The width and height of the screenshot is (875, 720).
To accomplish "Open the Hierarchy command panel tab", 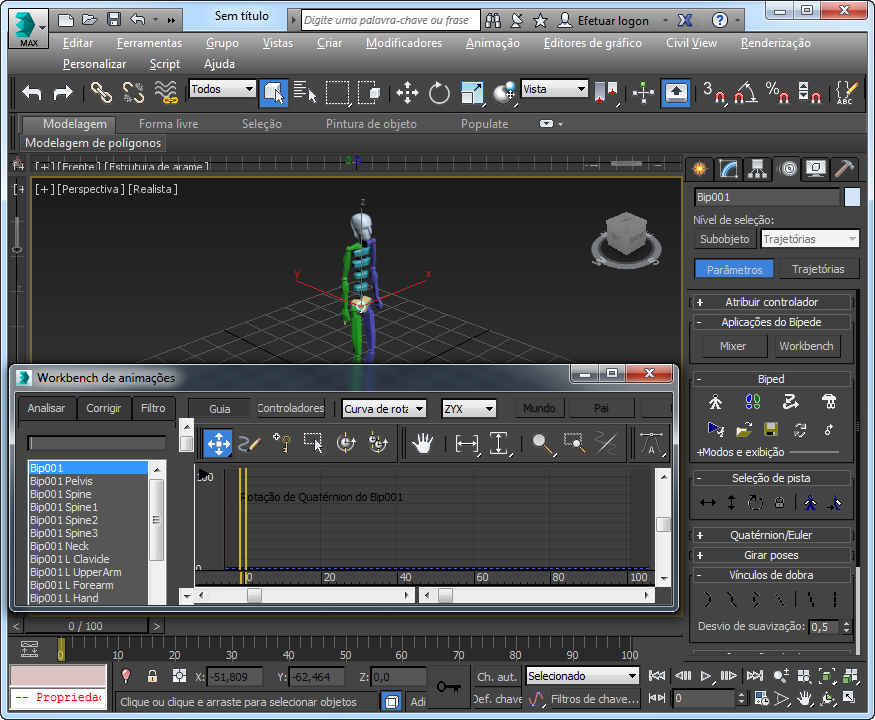I will pos(757,169).
